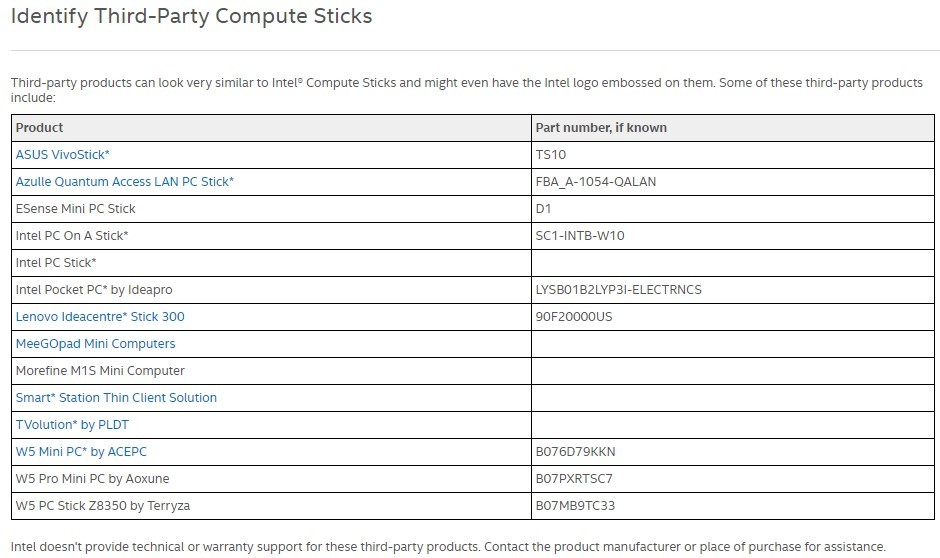This screenshot has width=940, height=558.
Task: Open Azulle Quantum Access LAN PC Stick link
Action: pos(124,182)
